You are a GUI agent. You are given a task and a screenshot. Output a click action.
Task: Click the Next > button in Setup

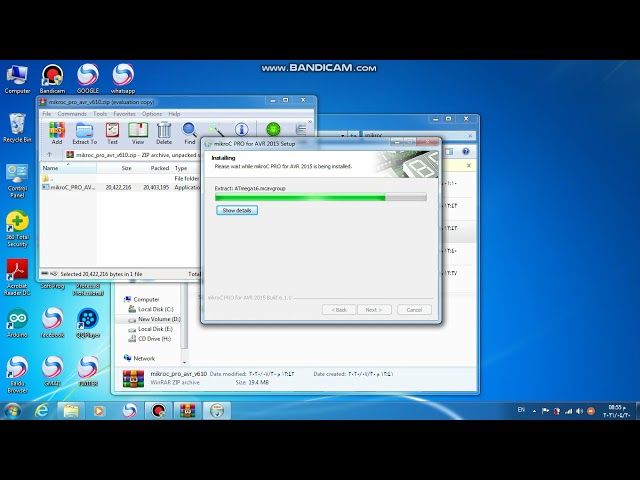coord(374,310)
